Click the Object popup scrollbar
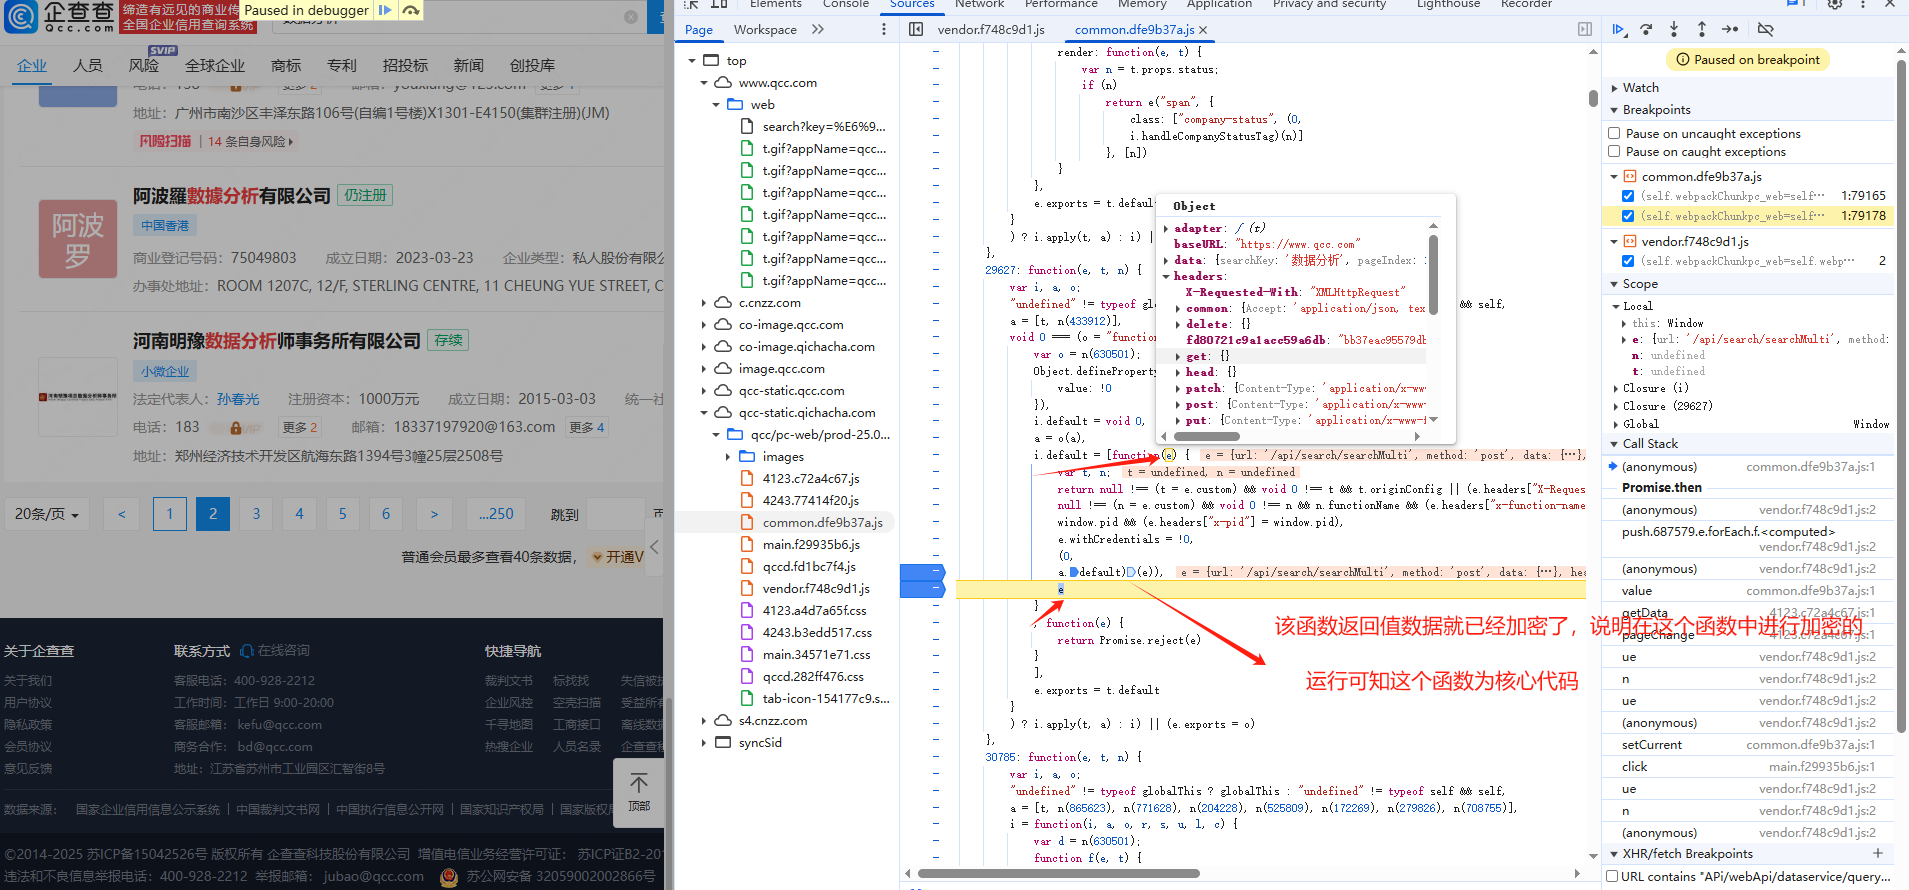1909x890 pixels. tap(1433, 275)
